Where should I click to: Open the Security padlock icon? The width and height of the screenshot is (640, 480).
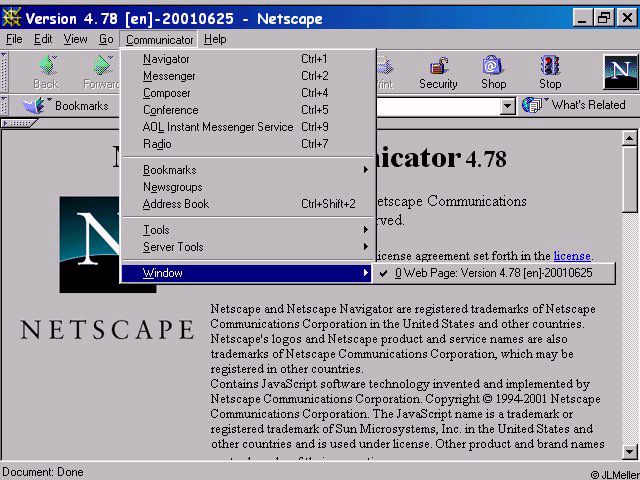click(x=438, y=65)
